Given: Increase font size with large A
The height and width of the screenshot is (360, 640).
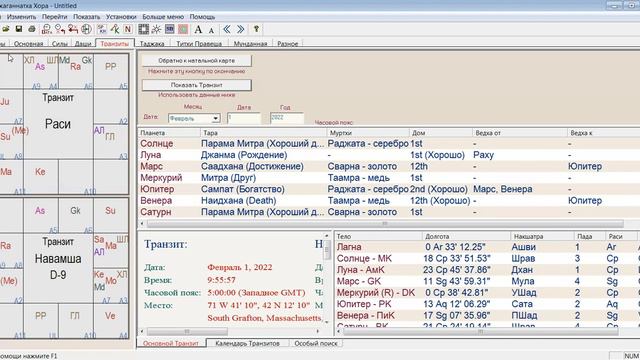Looking at the screenshot, I should (x=198, y=29).
